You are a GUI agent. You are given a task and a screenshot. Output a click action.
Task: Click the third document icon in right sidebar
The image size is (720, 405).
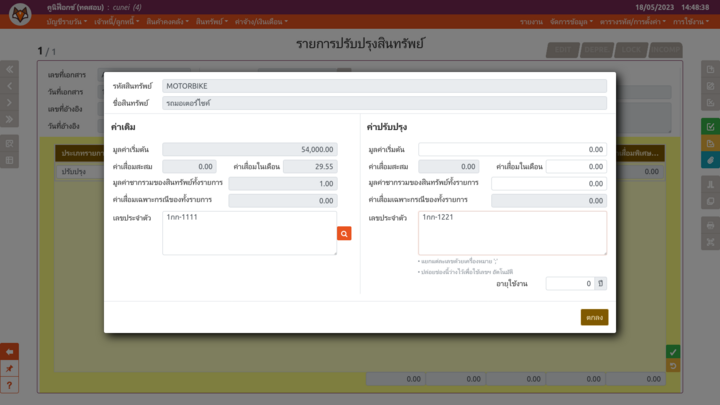[710, 102]
